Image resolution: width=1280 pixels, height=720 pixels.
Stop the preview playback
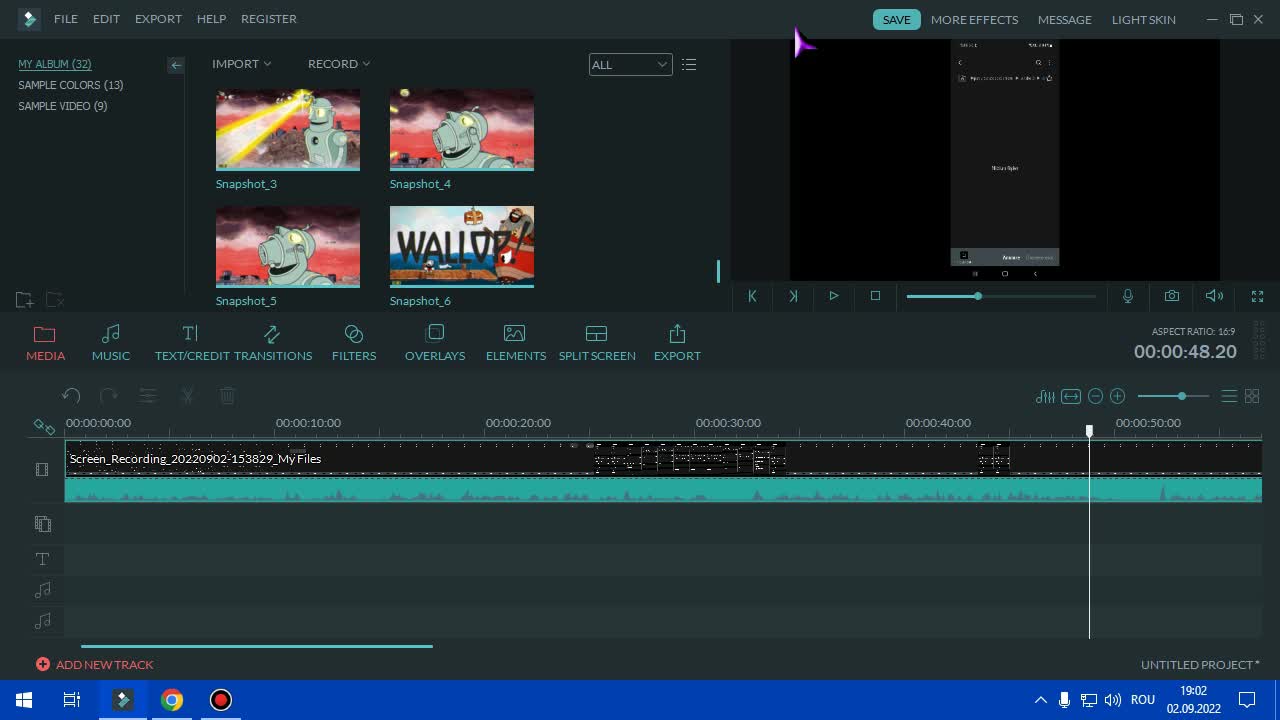875,296
